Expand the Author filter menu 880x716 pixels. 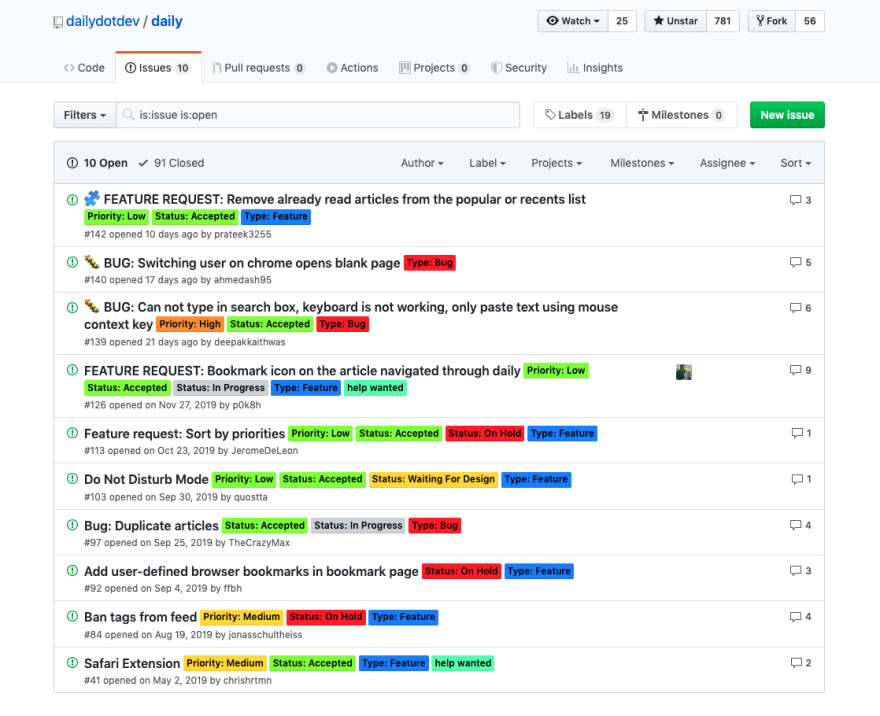pos(422,163)
